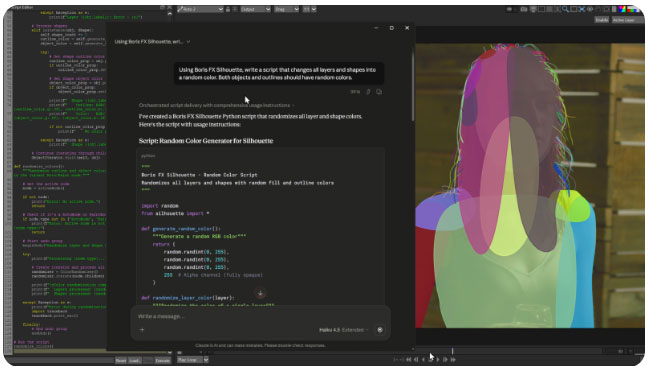Open the Roto node dropdown
650x369 pixels.
pos(200,9)
